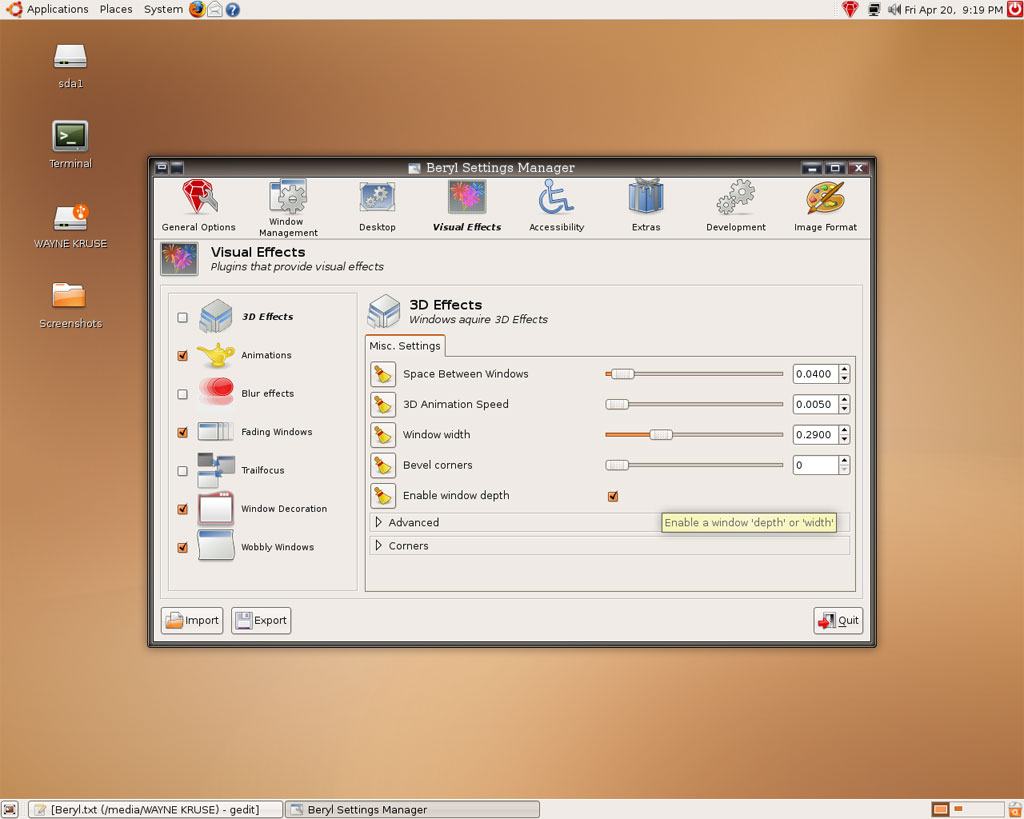The image size is (1024, 819).
Task: Uncheck Enable window depth option
Action: tap(613, 496)
